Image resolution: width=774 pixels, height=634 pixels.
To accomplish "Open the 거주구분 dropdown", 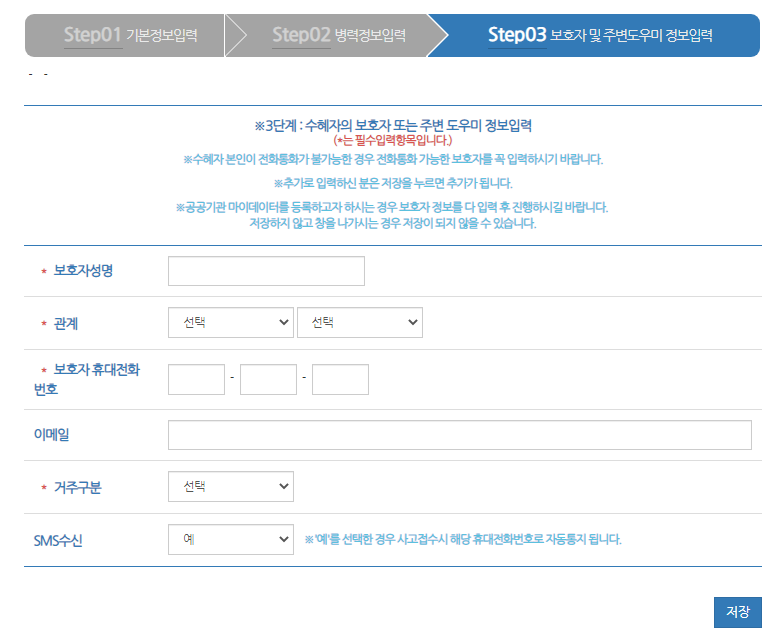I will click(x=231, y=486).
